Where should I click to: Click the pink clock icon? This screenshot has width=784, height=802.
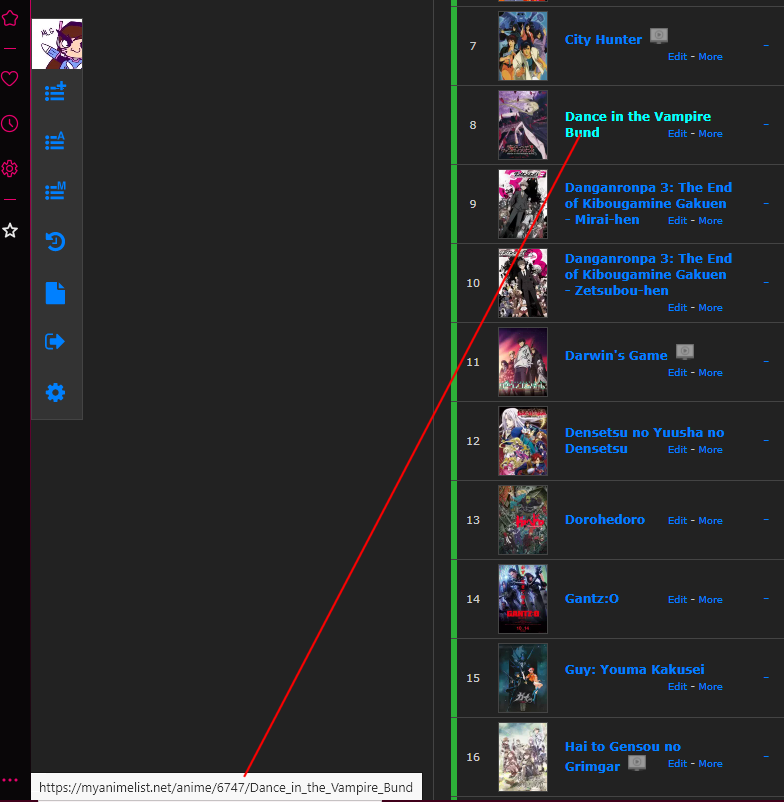[x=10, y=124]
